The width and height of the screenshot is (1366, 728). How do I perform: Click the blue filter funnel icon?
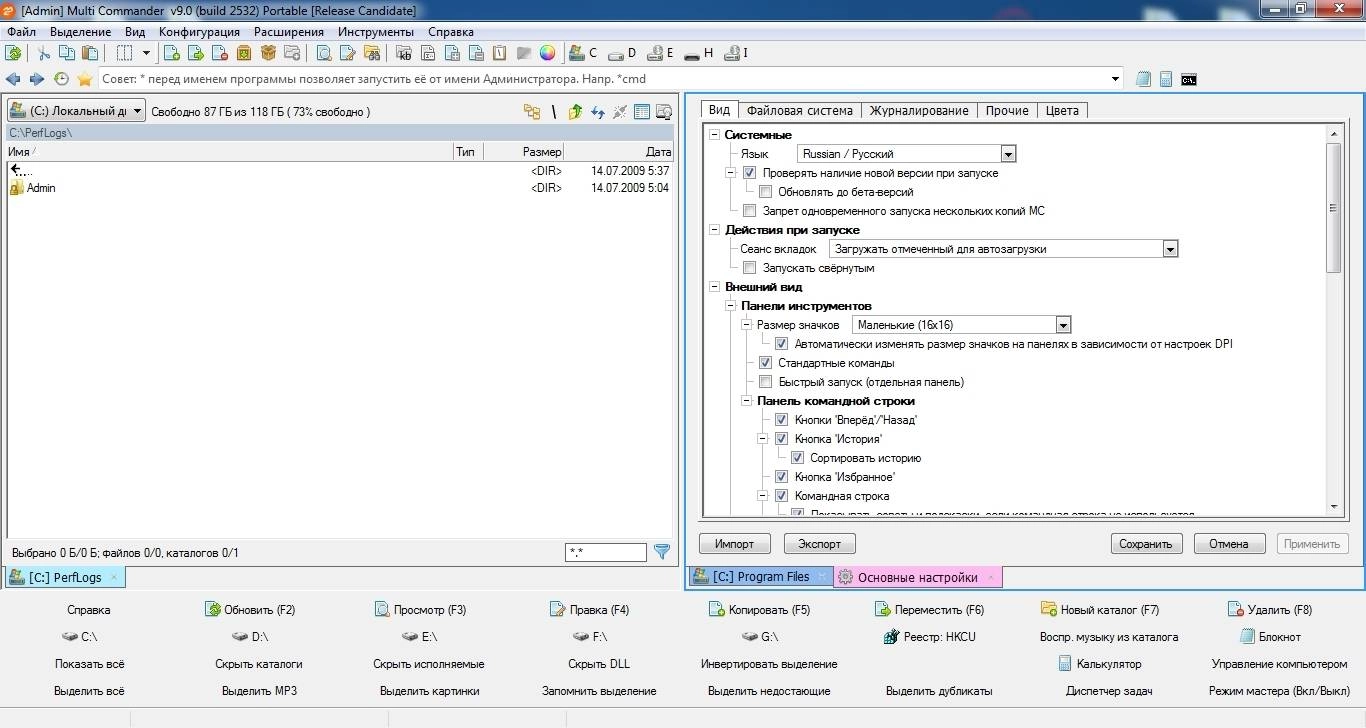pyautogui.click(x=661, y=551)
